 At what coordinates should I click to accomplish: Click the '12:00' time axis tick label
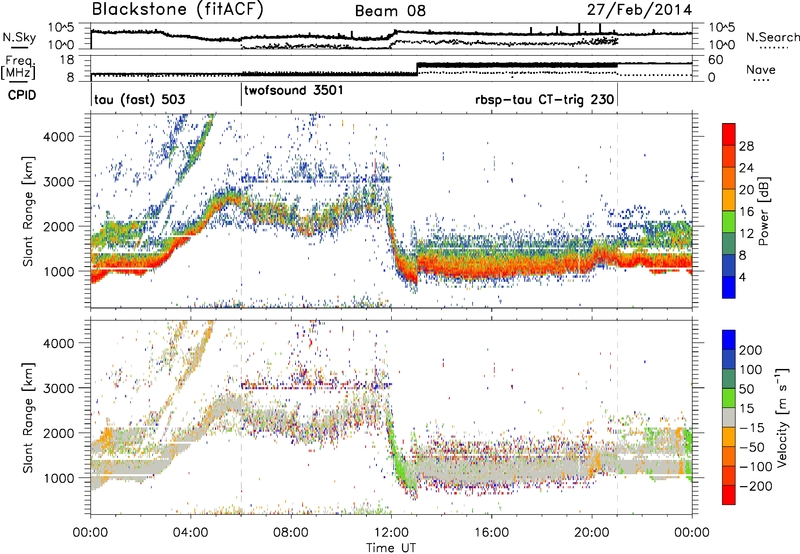391,533
